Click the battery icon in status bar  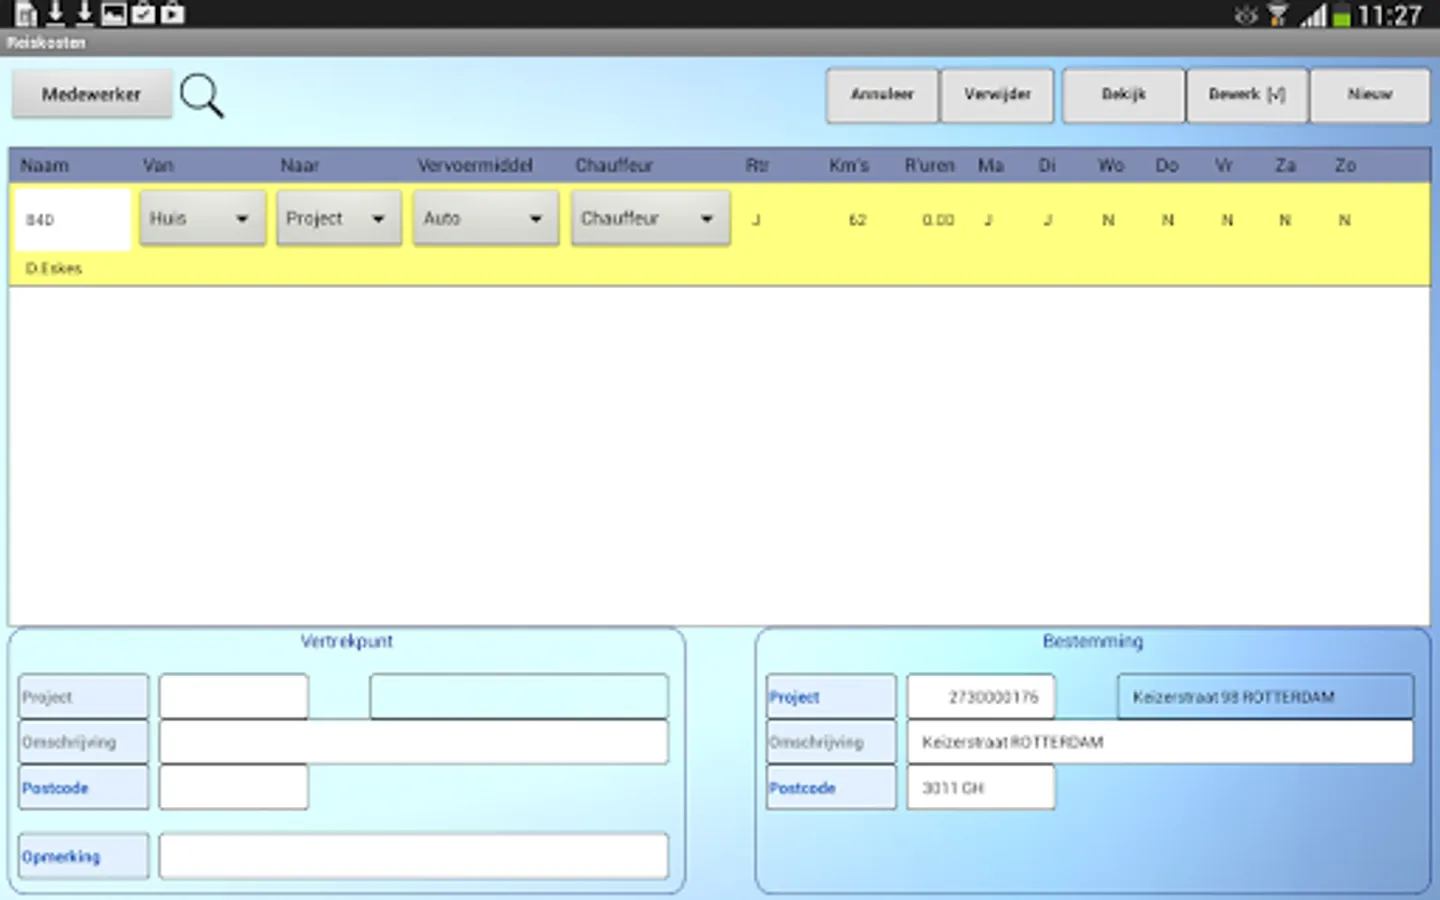pyautogui.click(x=1342, y=15)
